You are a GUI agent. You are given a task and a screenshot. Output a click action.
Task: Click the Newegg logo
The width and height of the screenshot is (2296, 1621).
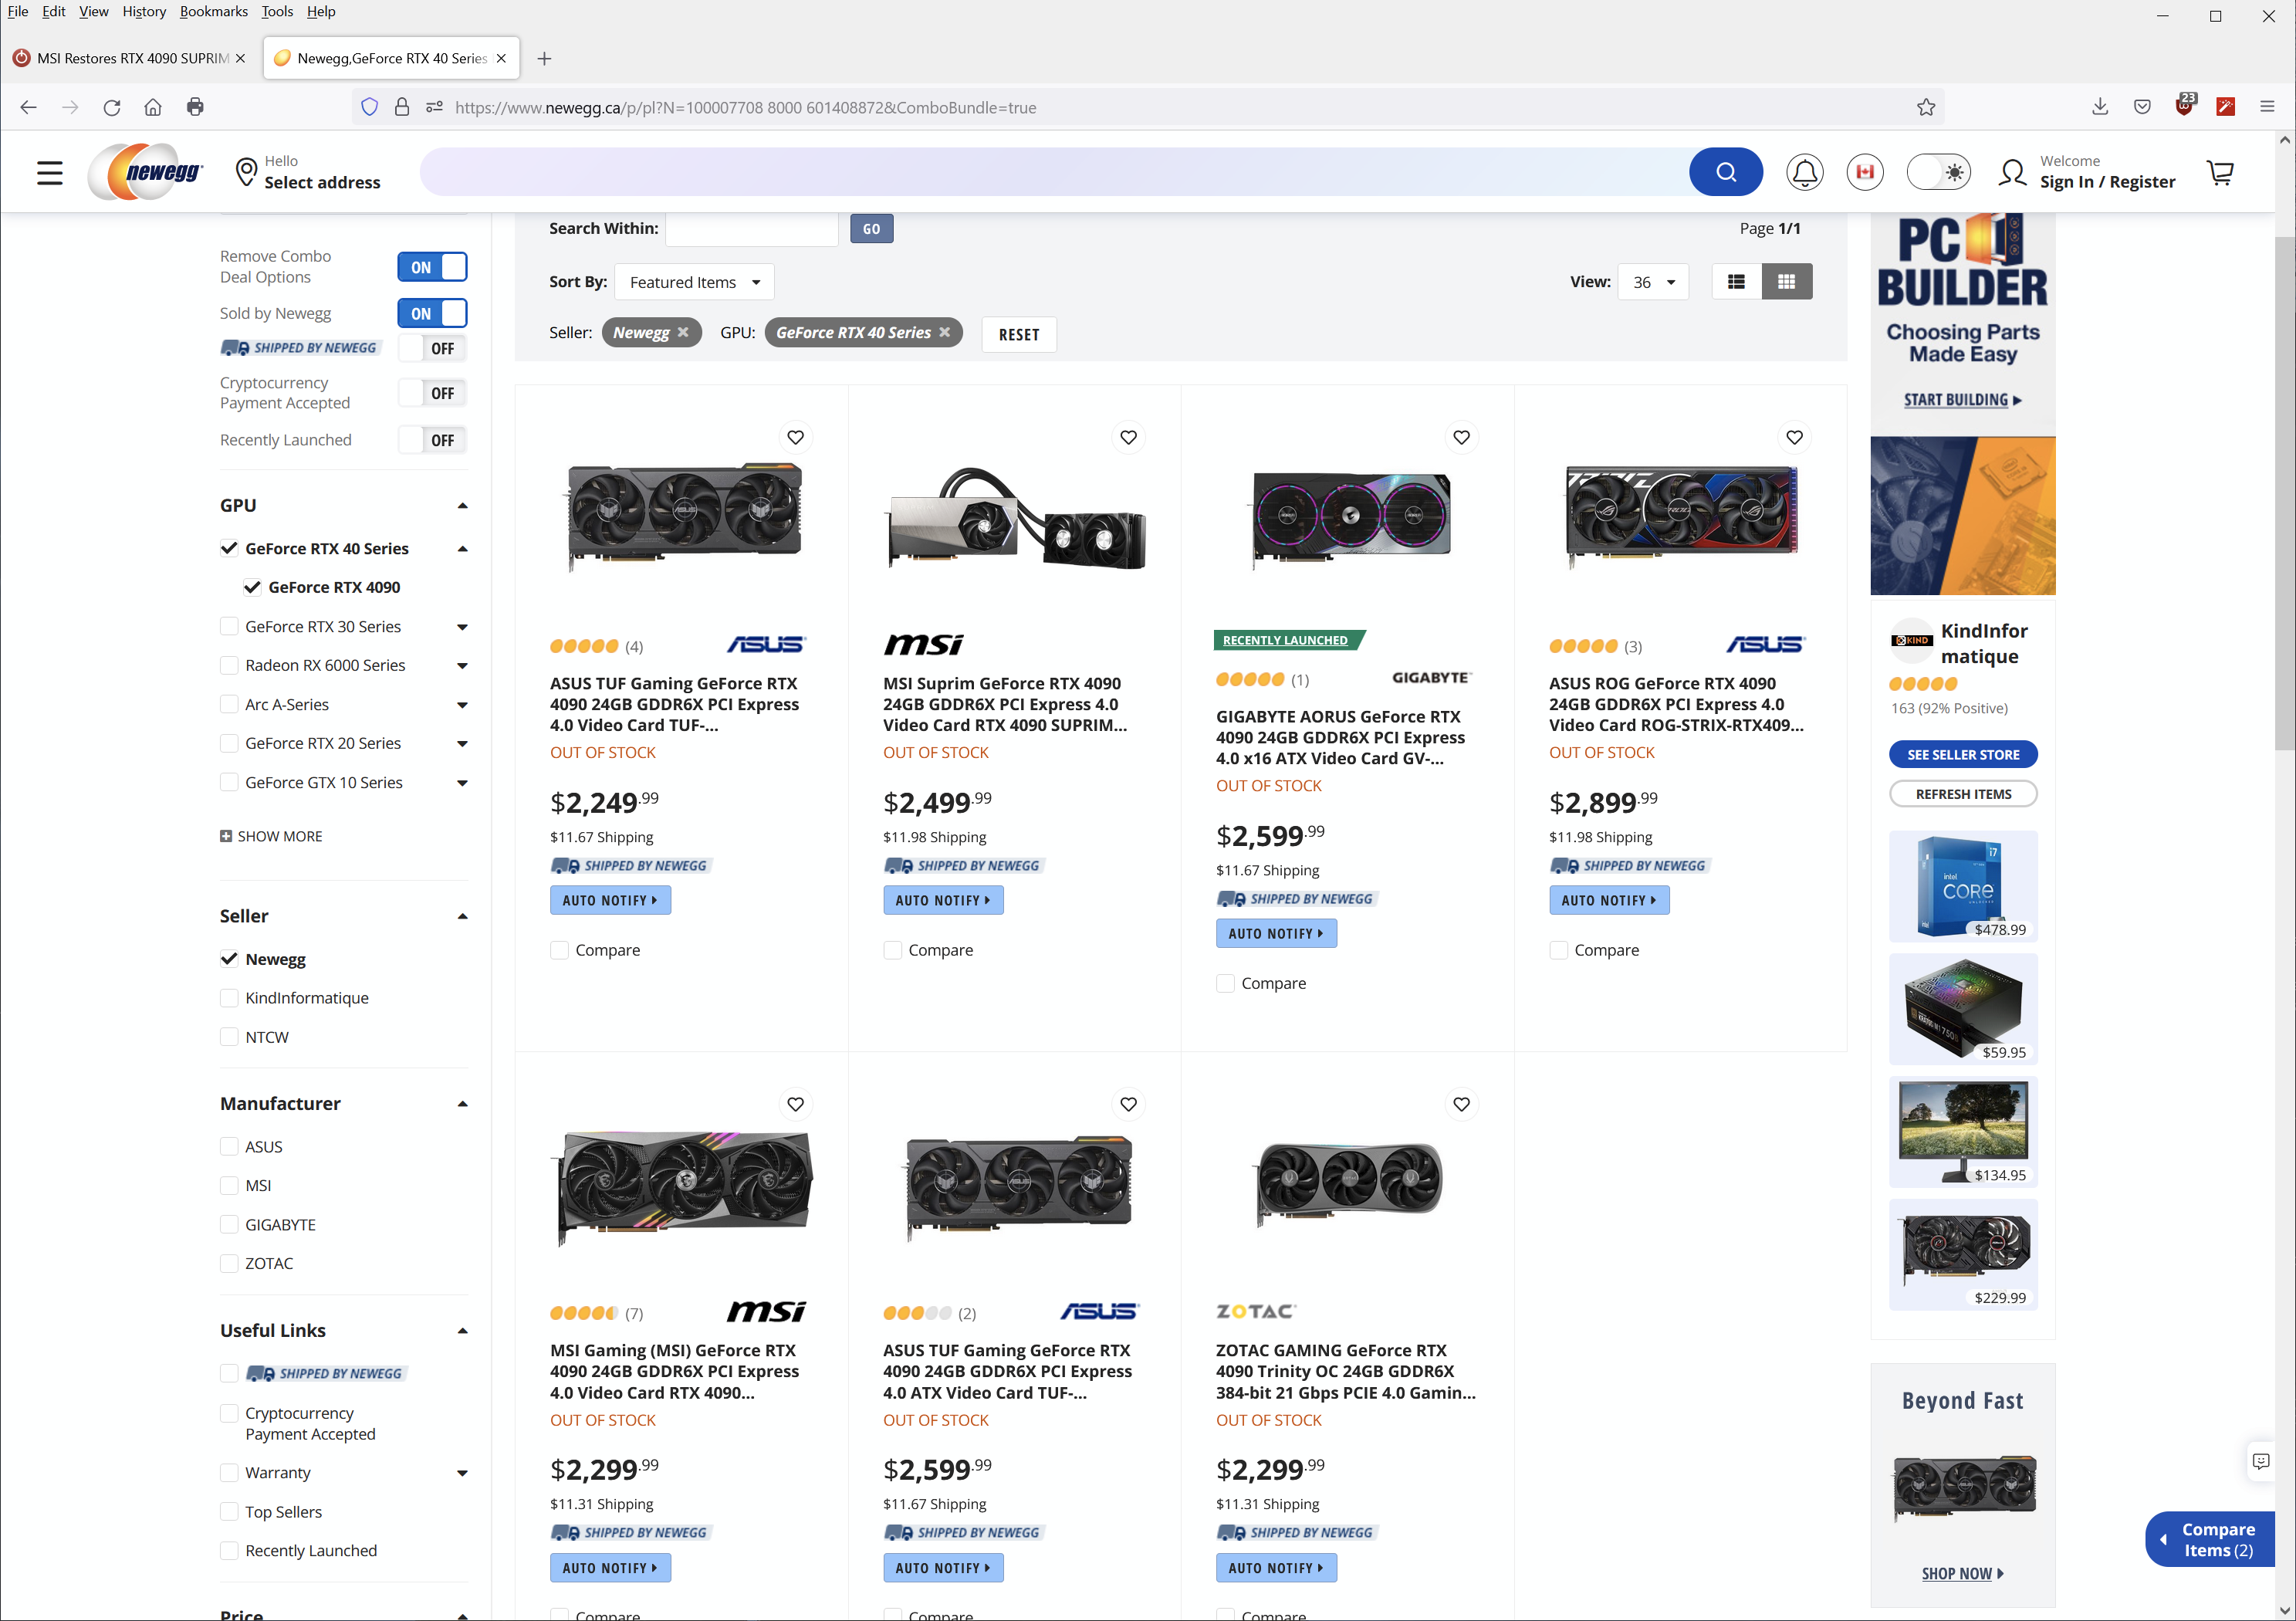pyautogui.click(x=146, y=172)
